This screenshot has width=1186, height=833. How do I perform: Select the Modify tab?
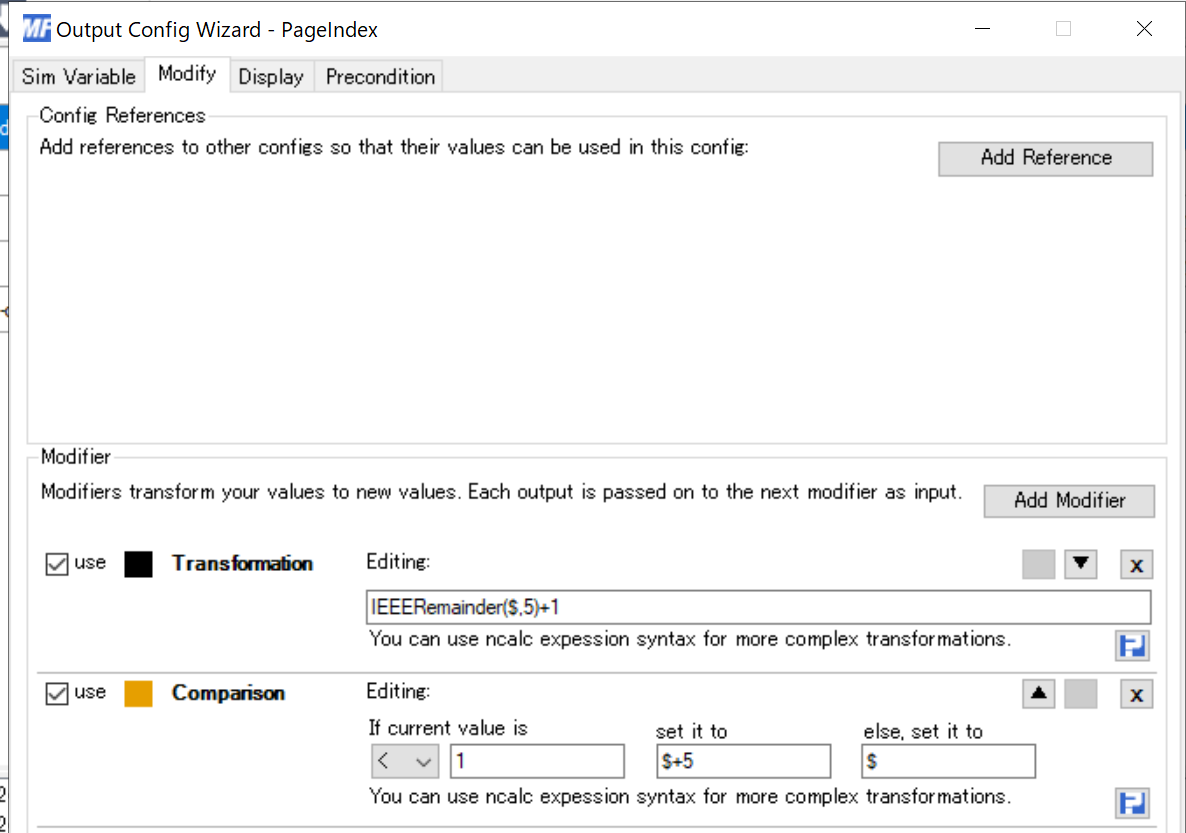(x=187, y=74)
